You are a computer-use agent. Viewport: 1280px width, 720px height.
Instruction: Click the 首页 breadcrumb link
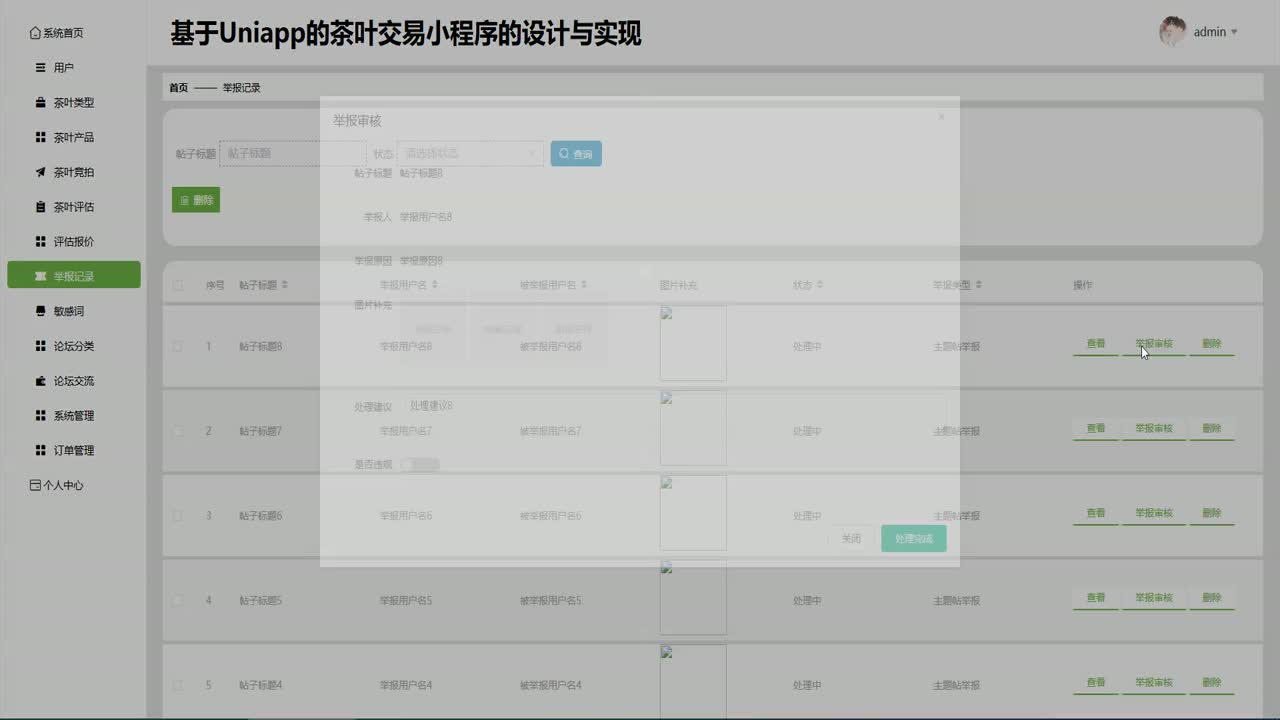coord(178,88)
